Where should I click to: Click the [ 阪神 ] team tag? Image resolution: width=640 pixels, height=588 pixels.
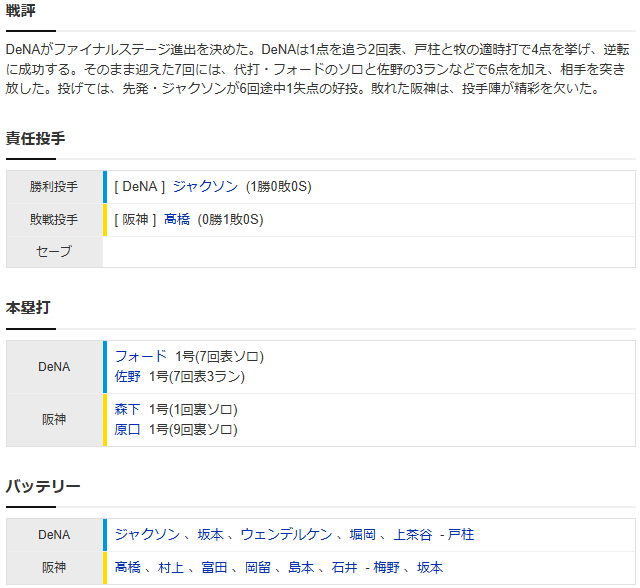(x=135, y=220)
